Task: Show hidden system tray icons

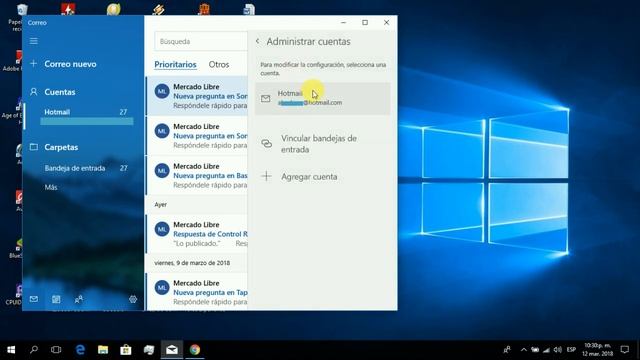Action: tap(524, 350)
